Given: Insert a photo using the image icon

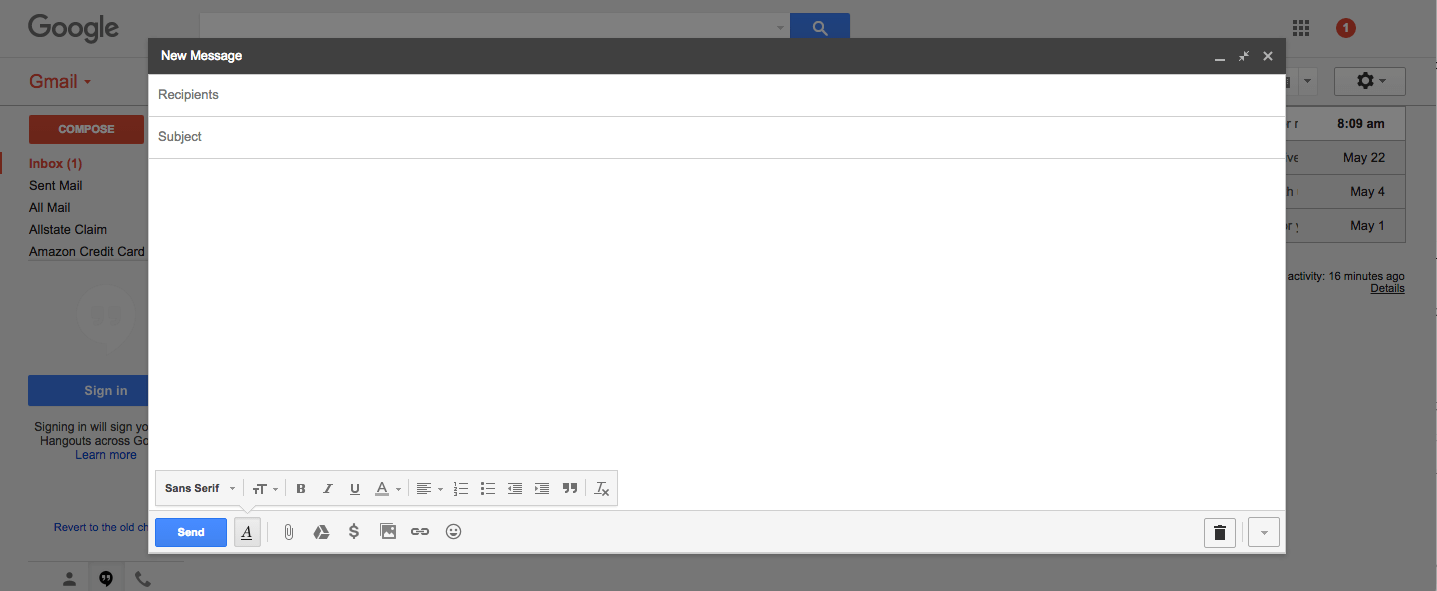Looking at the screenshot, I should pos(388,532).
